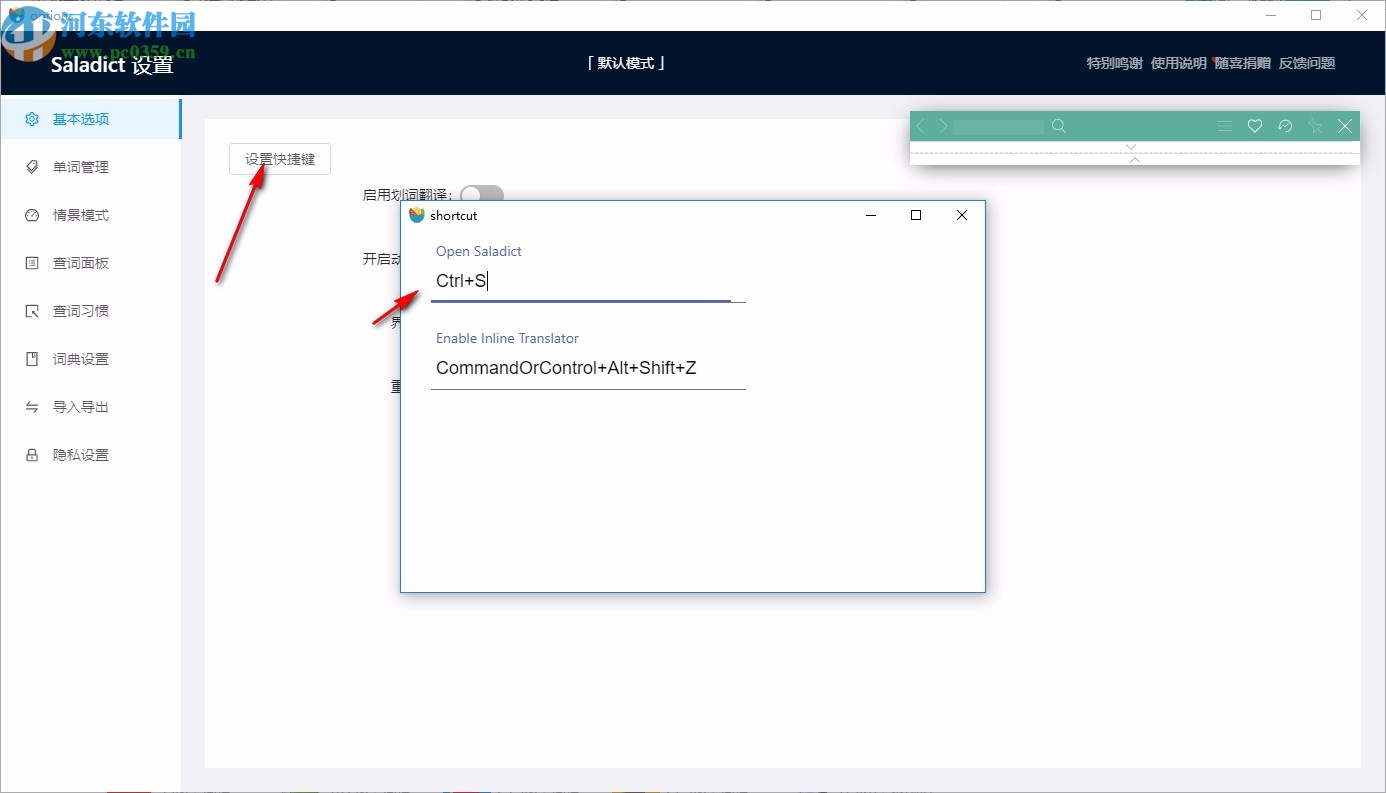Image resolution: width=1386 pixels, height=793 pixels.
Task: Click the 设置快捷键 button
Action: pos(280,159)
